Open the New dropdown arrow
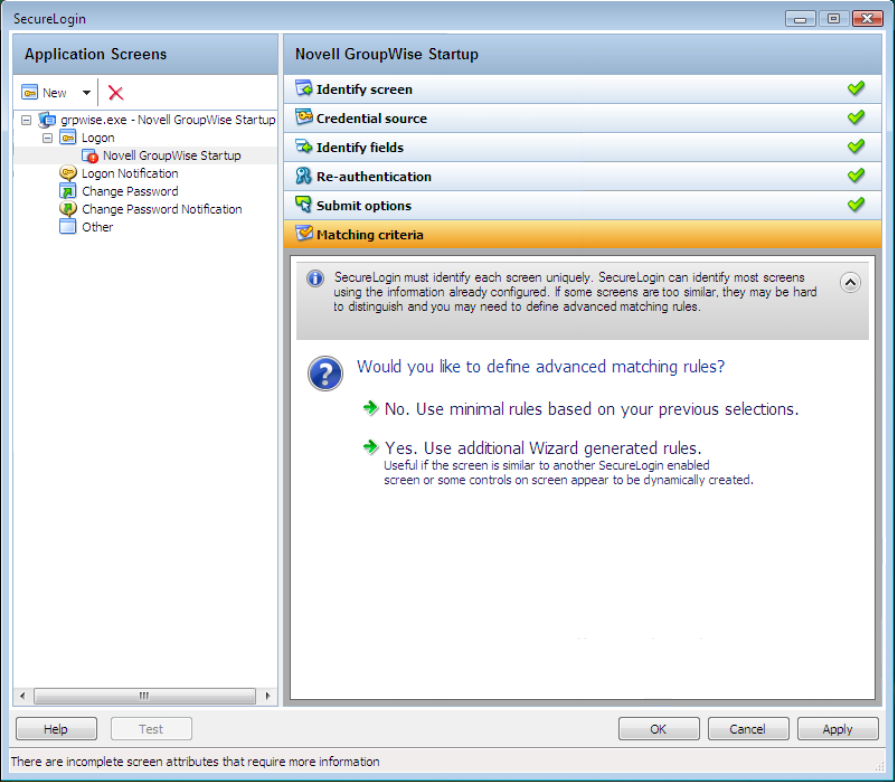Image resolution: width=895 pixels, height=782 pixels. tap(86, 92)
